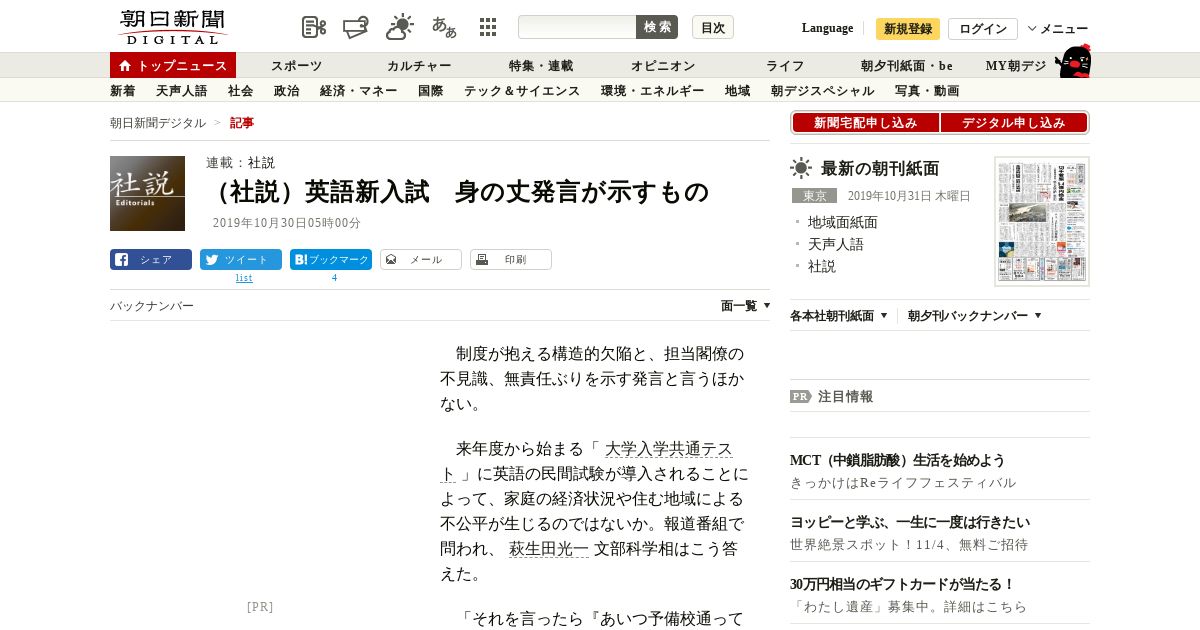Select the トップニュース tab
Image resolution: width=1200 pixels, height=630 pixels.
click(173, 65)
